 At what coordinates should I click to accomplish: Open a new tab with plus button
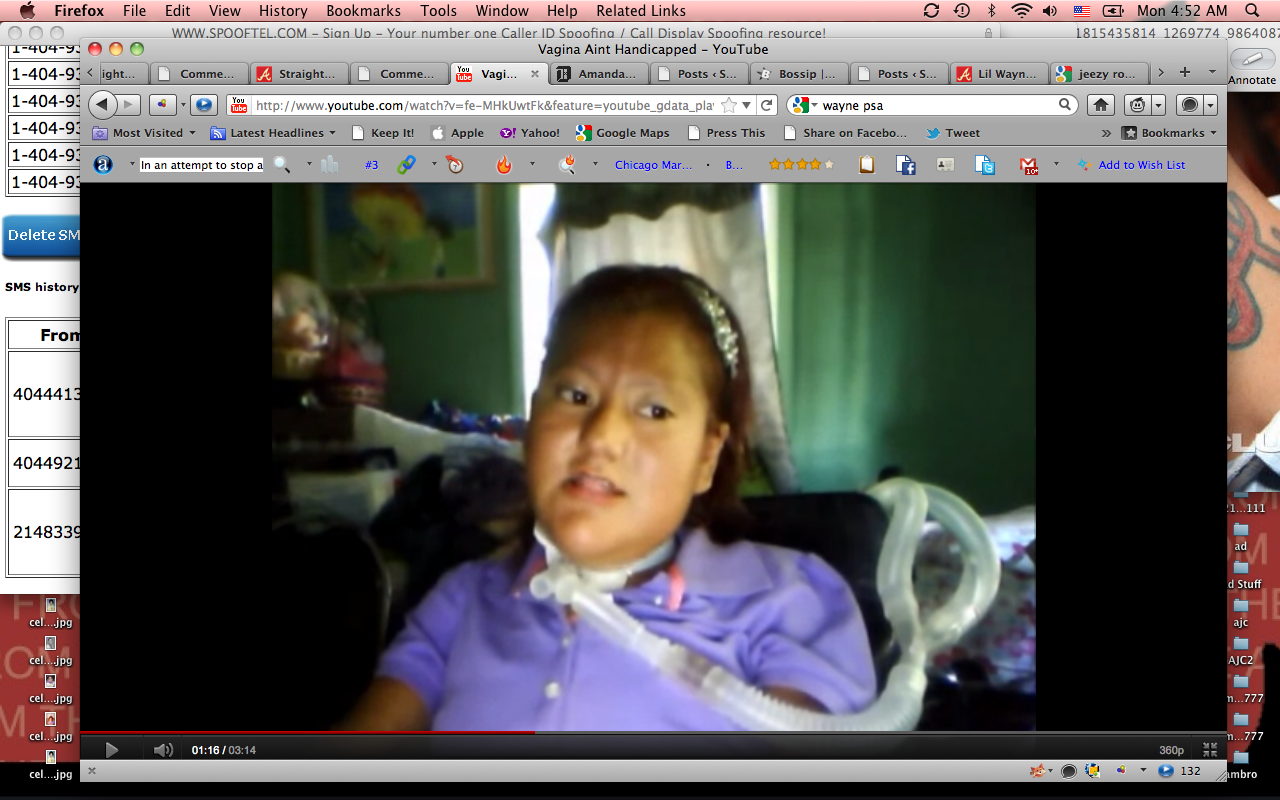tap(1185, 73)
